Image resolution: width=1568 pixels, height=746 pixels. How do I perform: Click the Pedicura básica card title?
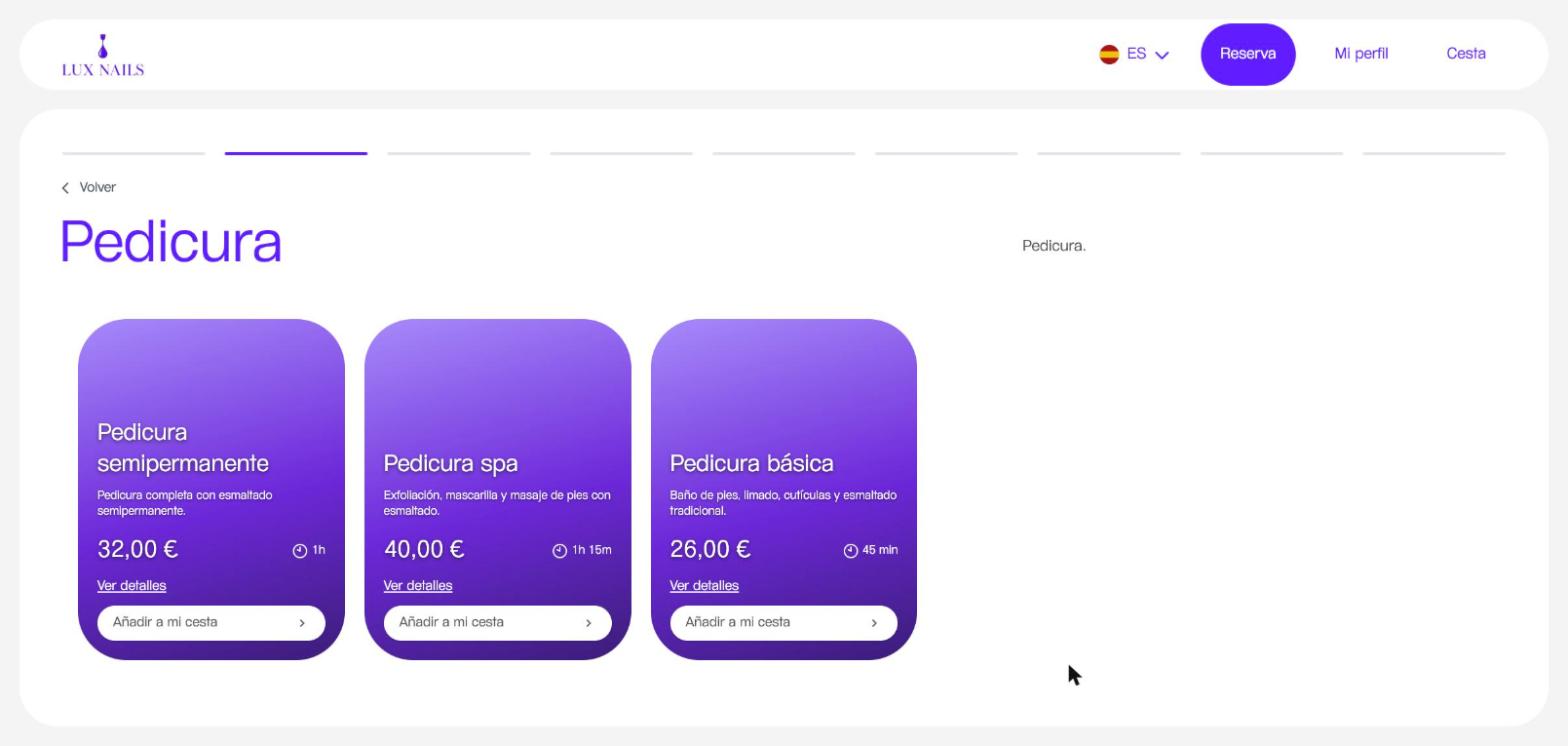(751, 463)
